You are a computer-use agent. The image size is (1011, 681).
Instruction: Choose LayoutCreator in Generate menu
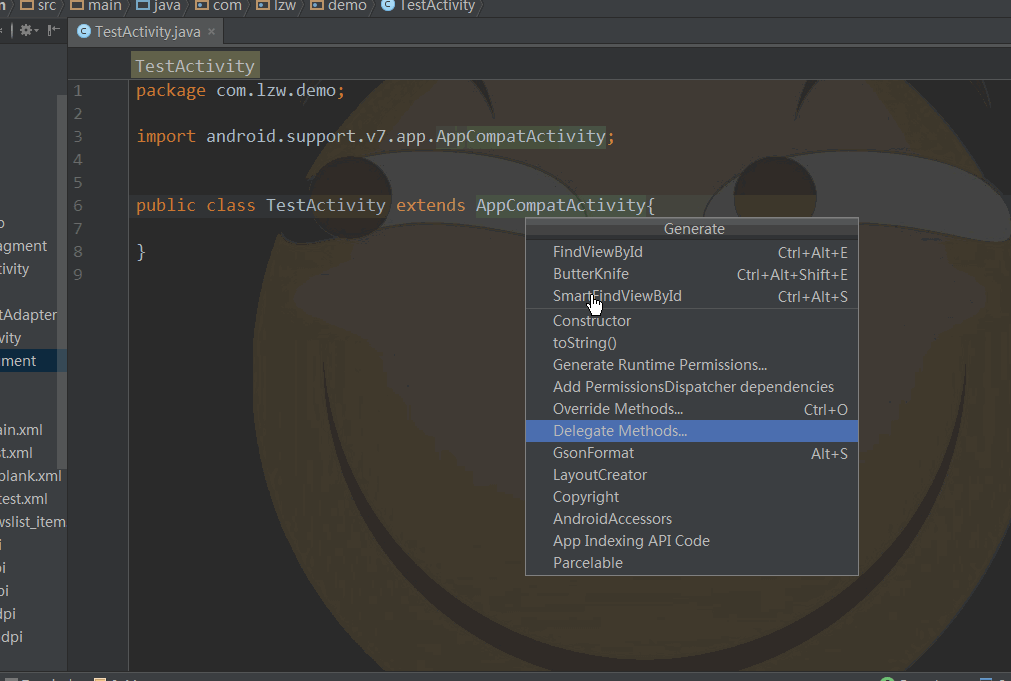pos(692,475)
